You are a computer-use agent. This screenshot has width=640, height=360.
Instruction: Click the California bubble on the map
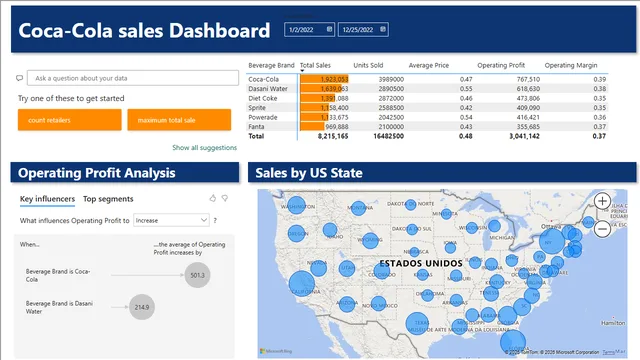pyautogui.click(x=302, y=284)
